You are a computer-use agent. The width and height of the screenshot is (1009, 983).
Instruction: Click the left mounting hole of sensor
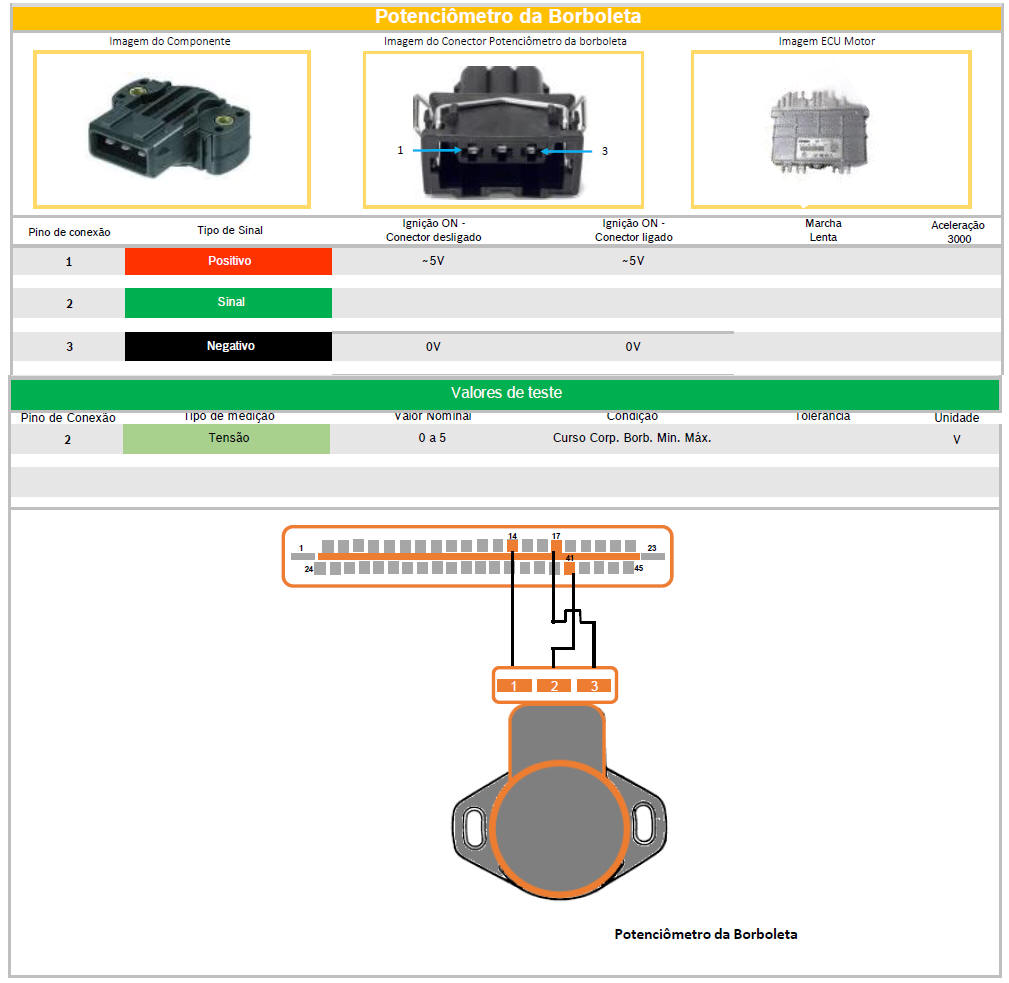tap(471, 826)
